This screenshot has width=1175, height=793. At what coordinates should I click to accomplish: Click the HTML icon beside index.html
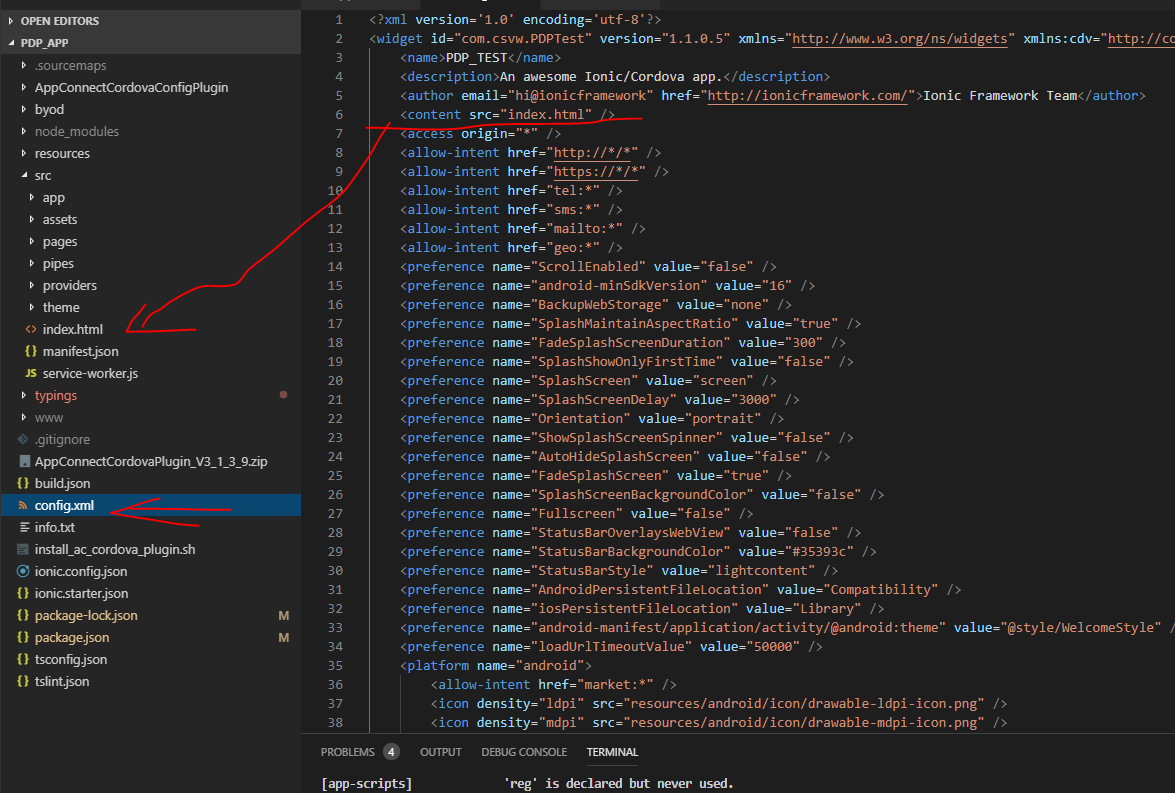(x=31, y=329)
